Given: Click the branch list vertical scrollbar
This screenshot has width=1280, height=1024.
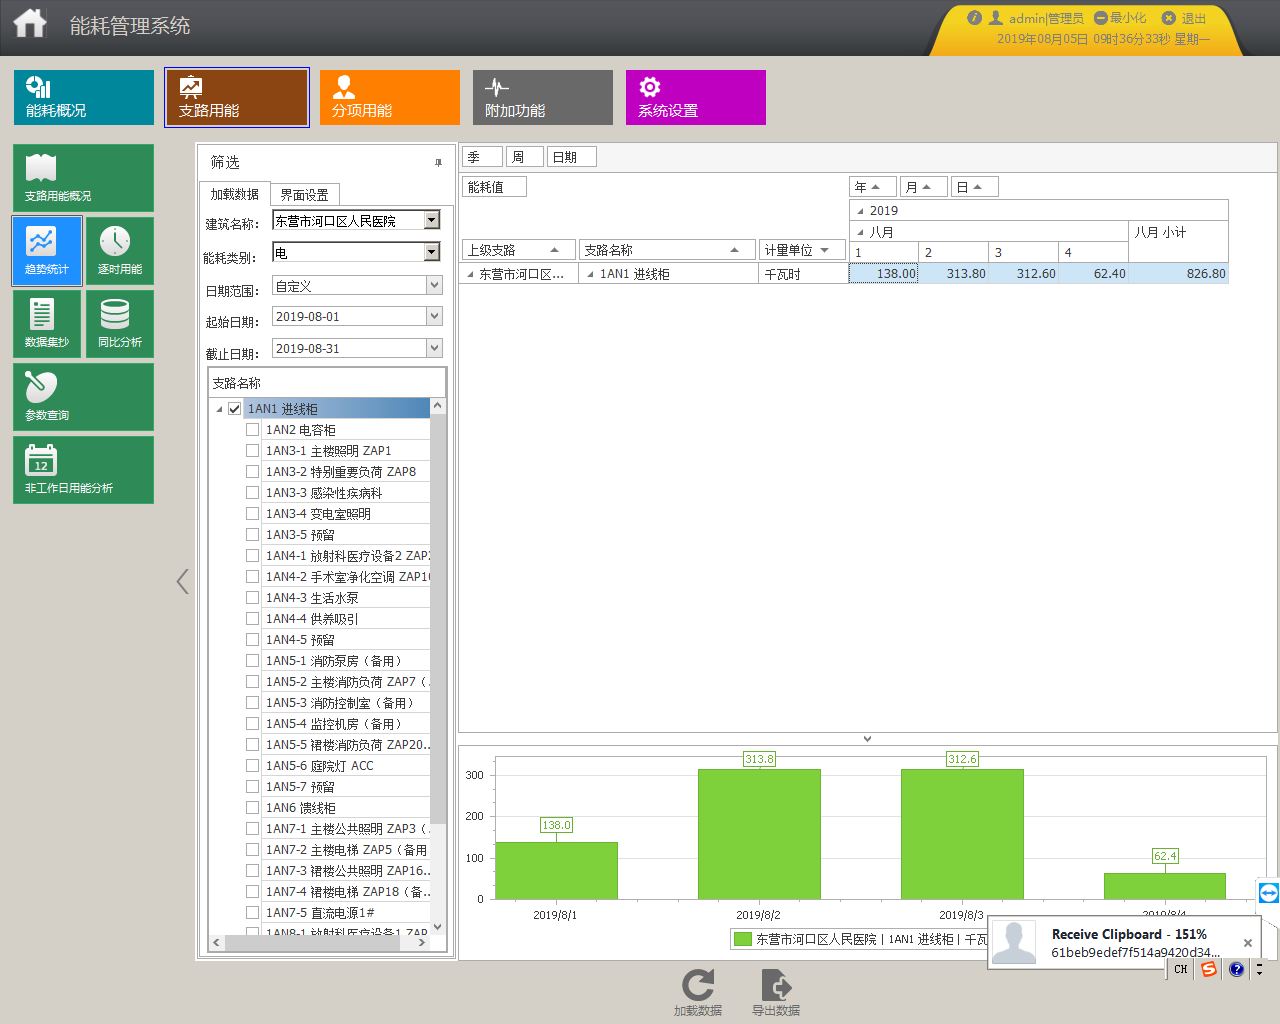Looking at the screenshot, I should click(x=437, y=665).
